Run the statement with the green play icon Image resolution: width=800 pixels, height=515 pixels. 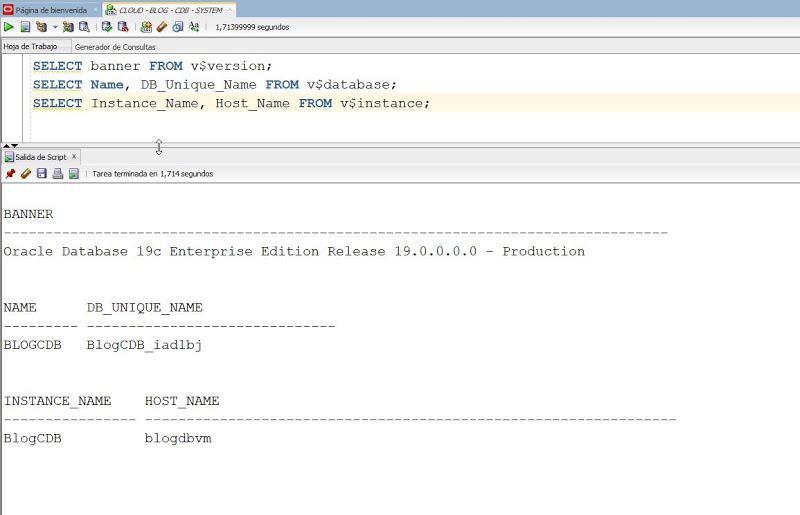coord(9,27)
